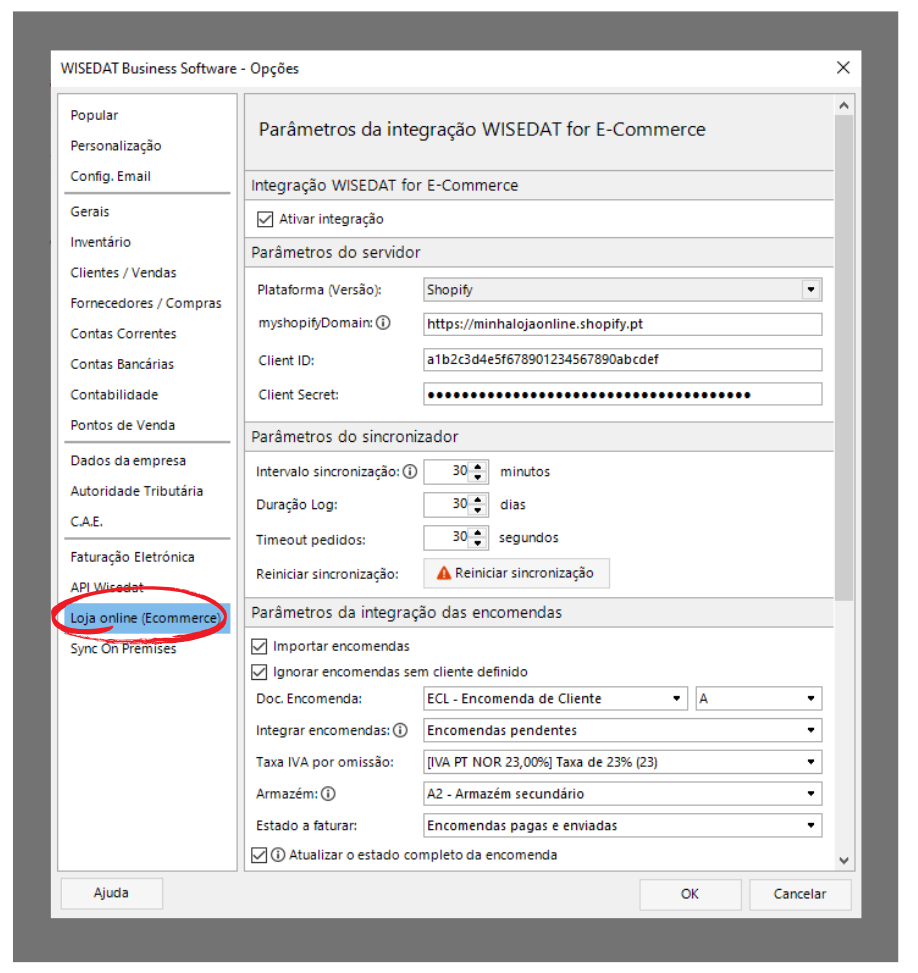The width and height of the screenshot is (918, 973).
Task: Click the myshopifyDomain URL field
Action: 623,325
